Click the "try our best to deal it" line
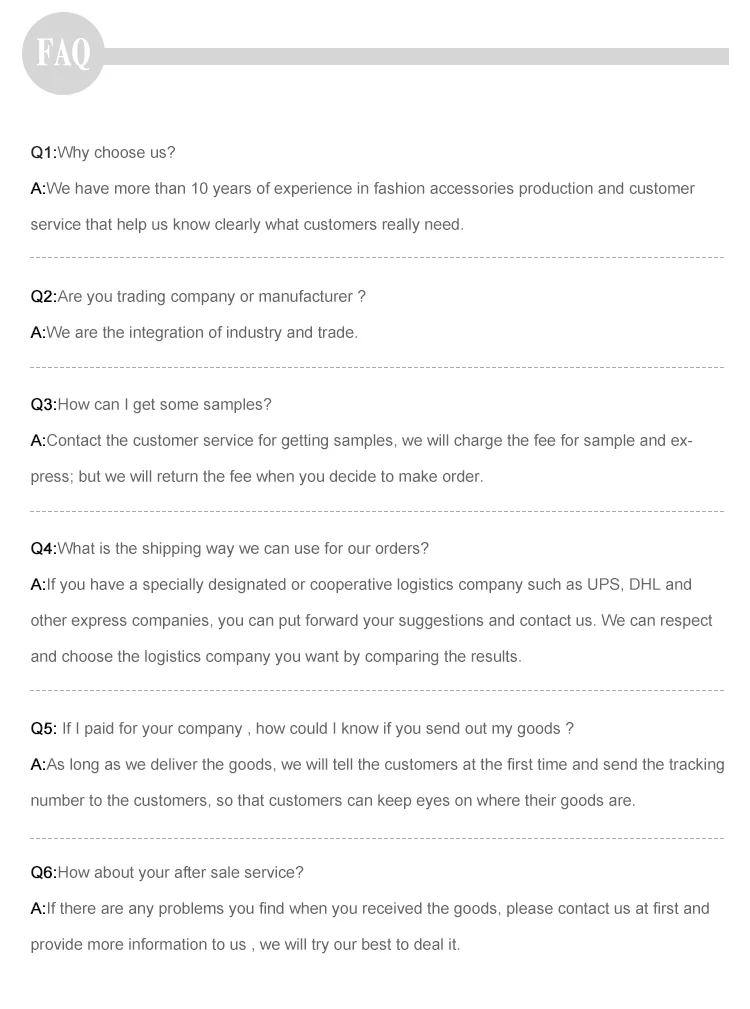The image size is (750, 1009). (x=245, y=945)
